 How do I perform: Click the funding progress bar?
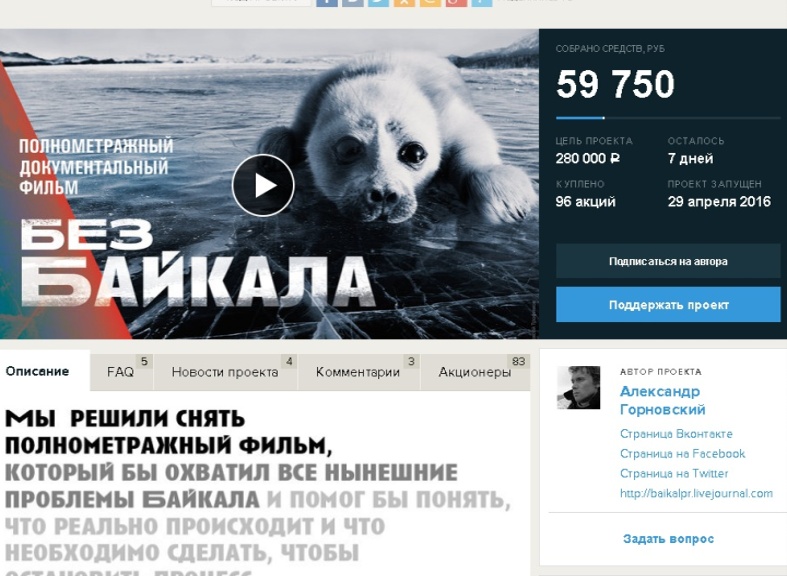click(668, 118)
